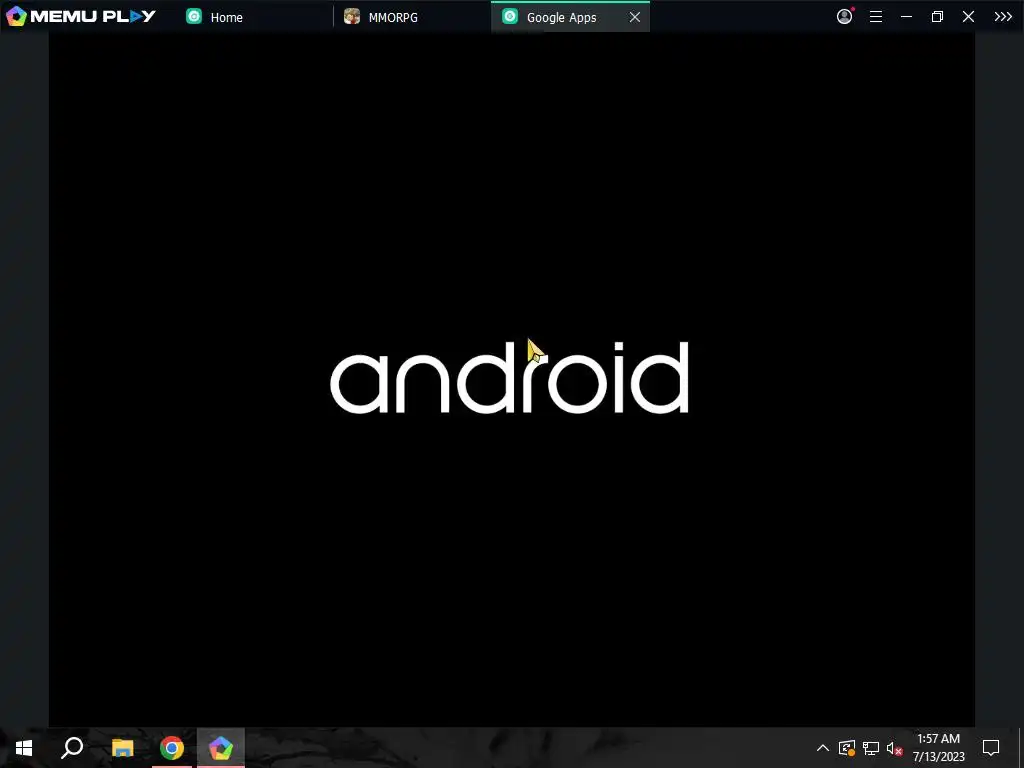The image size is (1024, 768).
Task: Open the Windows notification center
Action: point(991,748)
